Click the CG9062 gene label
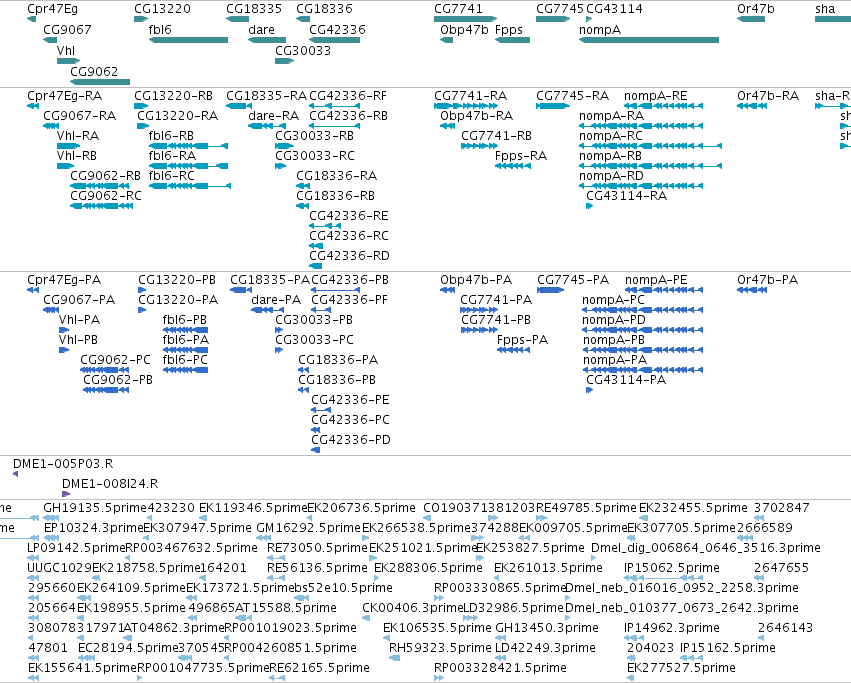This screenshot has width=851, height=683. pyautogui.click(x=94, y=72)
